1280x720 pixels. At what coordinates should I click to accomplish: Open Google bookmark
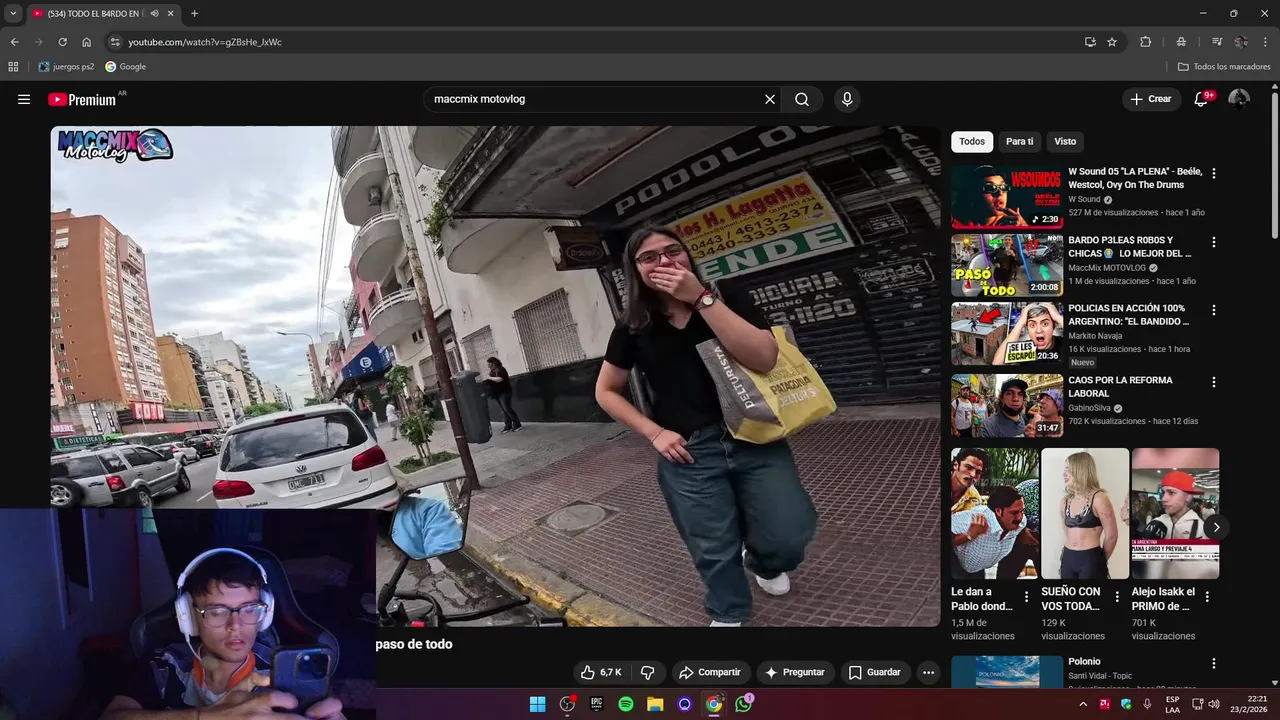126,67
